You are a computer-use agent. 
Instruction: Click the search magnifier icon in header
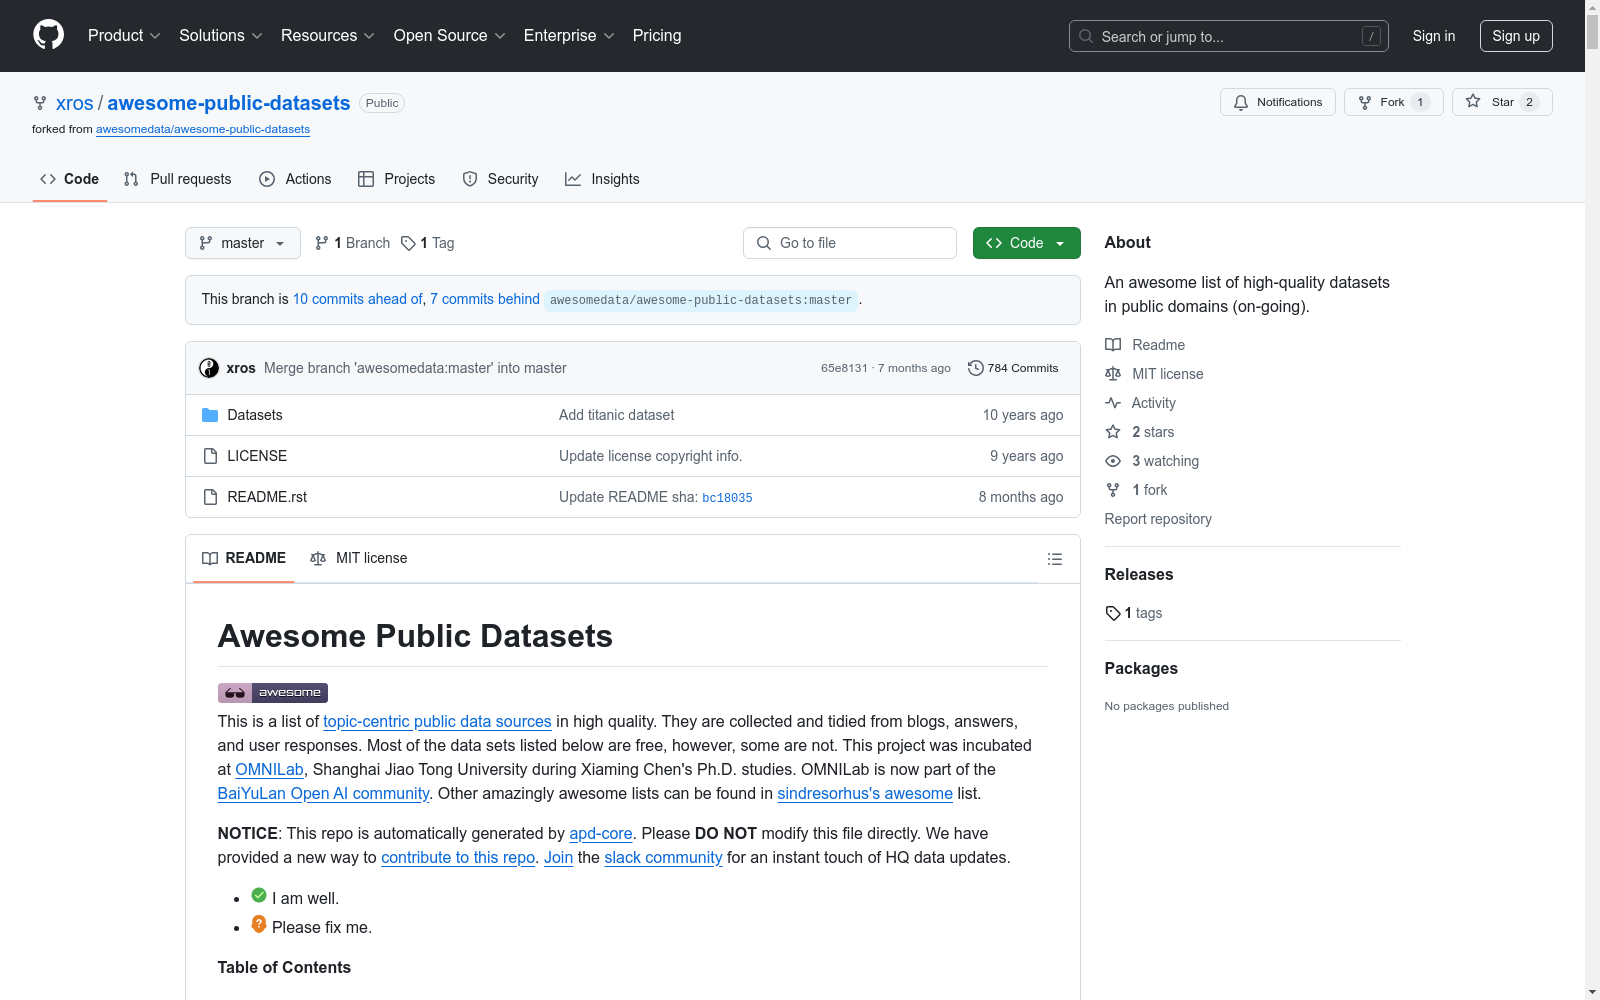click(1086, 36)
